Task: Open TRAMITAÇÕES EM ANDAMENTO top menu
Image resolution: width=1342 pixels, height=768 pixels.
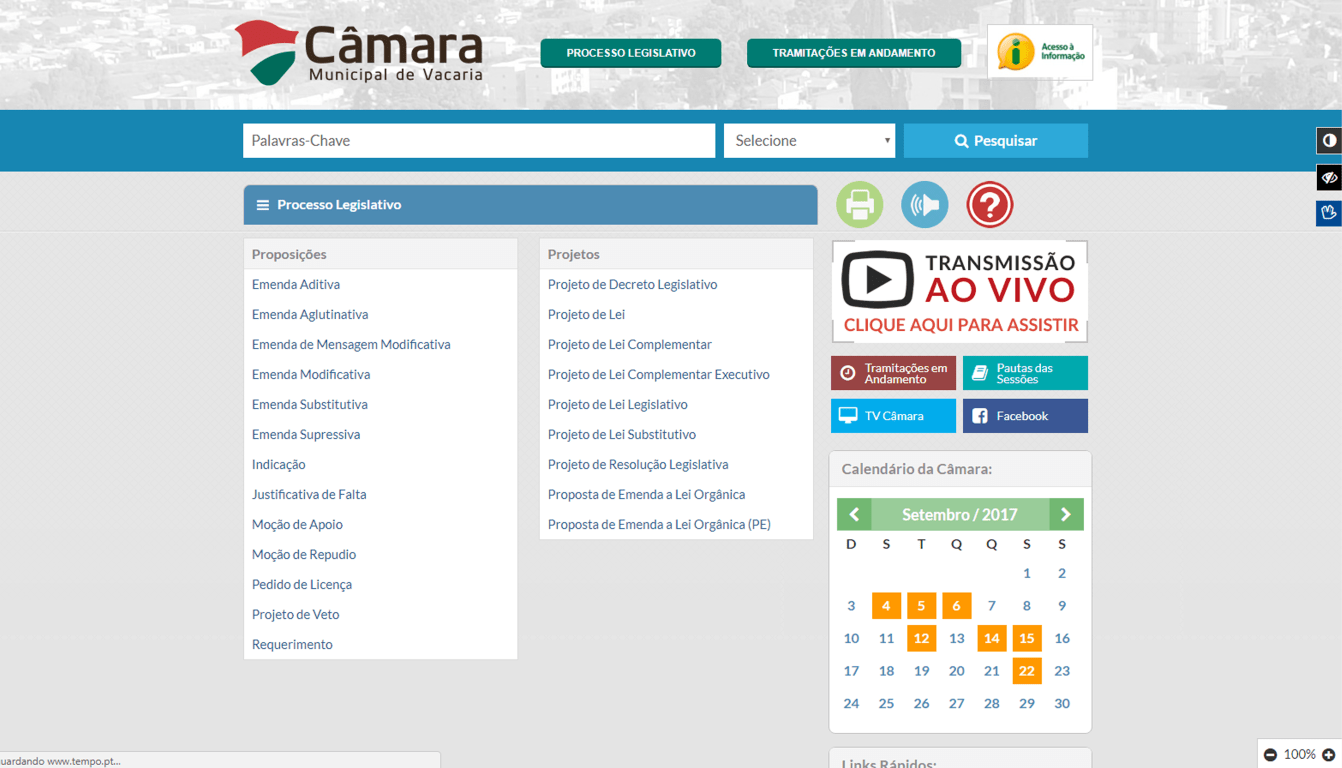Action: click(854, 53)
